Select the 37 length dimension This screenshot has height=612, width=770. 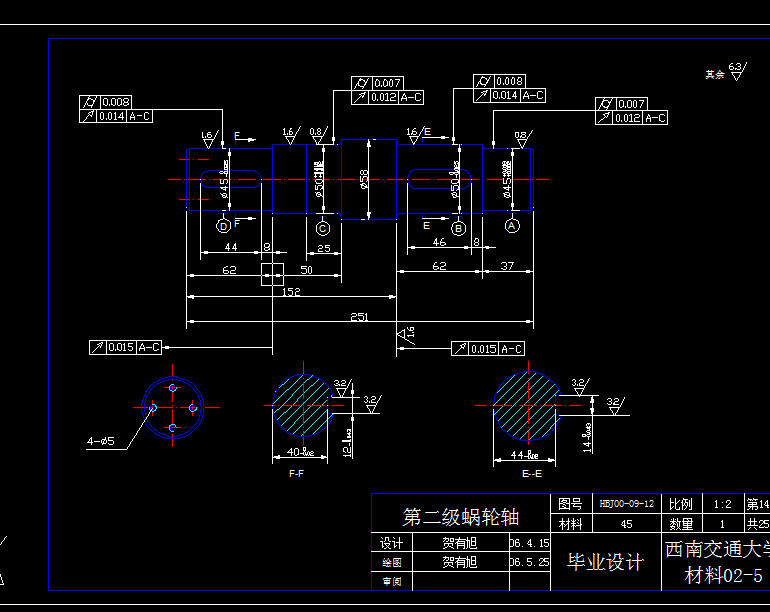pos(507,266)
